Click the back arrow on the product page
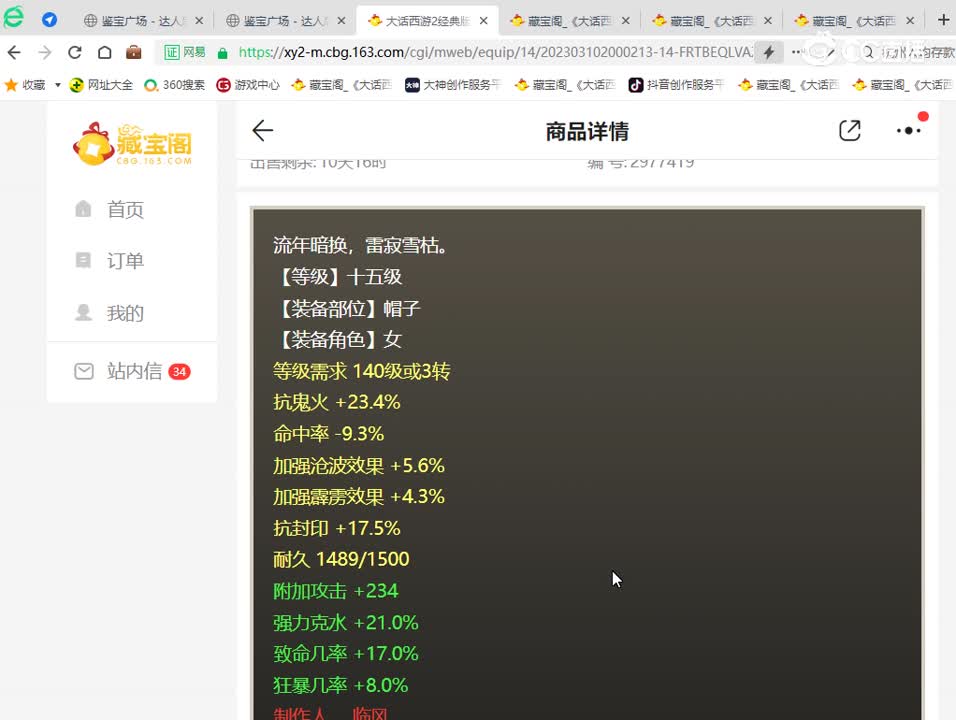Screen dimensions: 956x720 262,130
